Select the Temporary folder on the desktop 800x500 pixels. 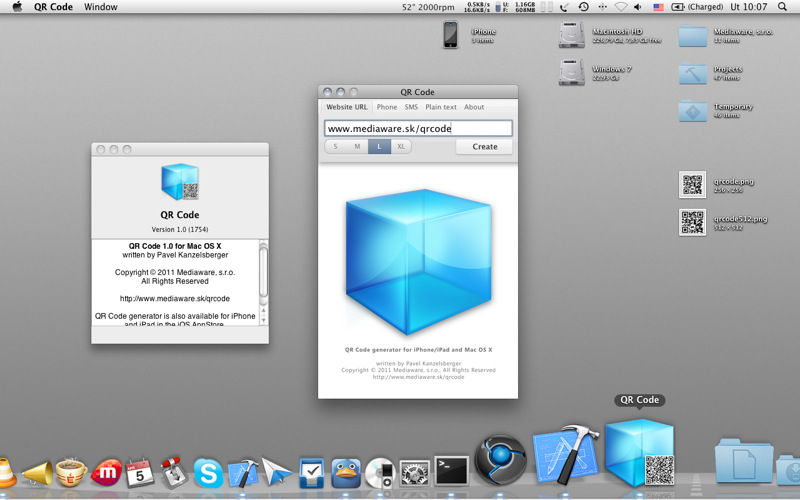pos(692,111)
